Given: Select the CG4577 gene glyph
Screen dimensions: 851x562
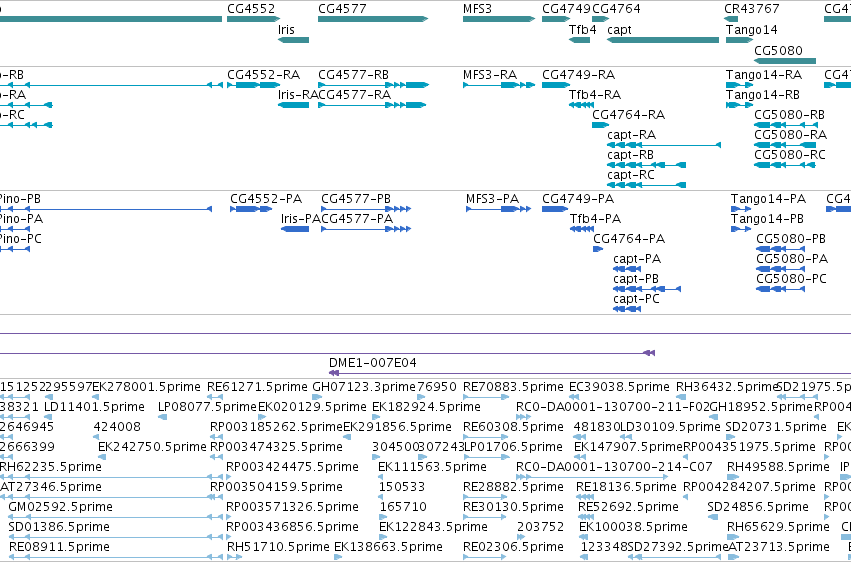Looking at the screenshot, I should tap(373, 19).
